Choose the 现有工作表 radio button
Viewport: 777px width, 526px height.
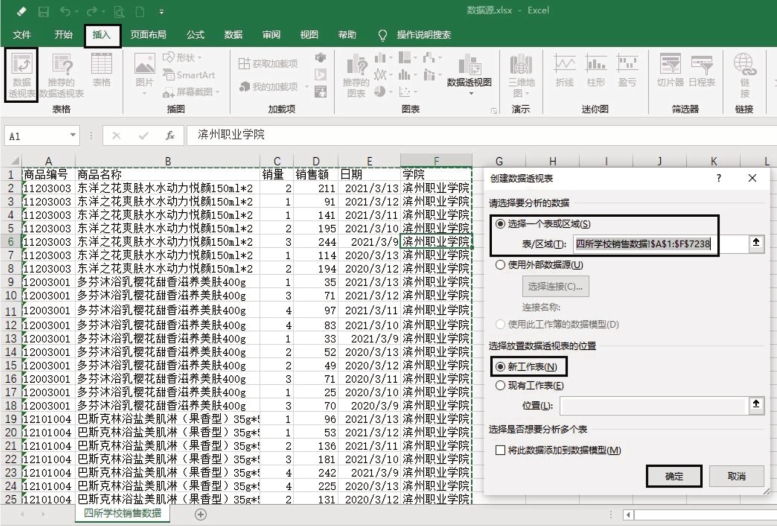(502, 384)
